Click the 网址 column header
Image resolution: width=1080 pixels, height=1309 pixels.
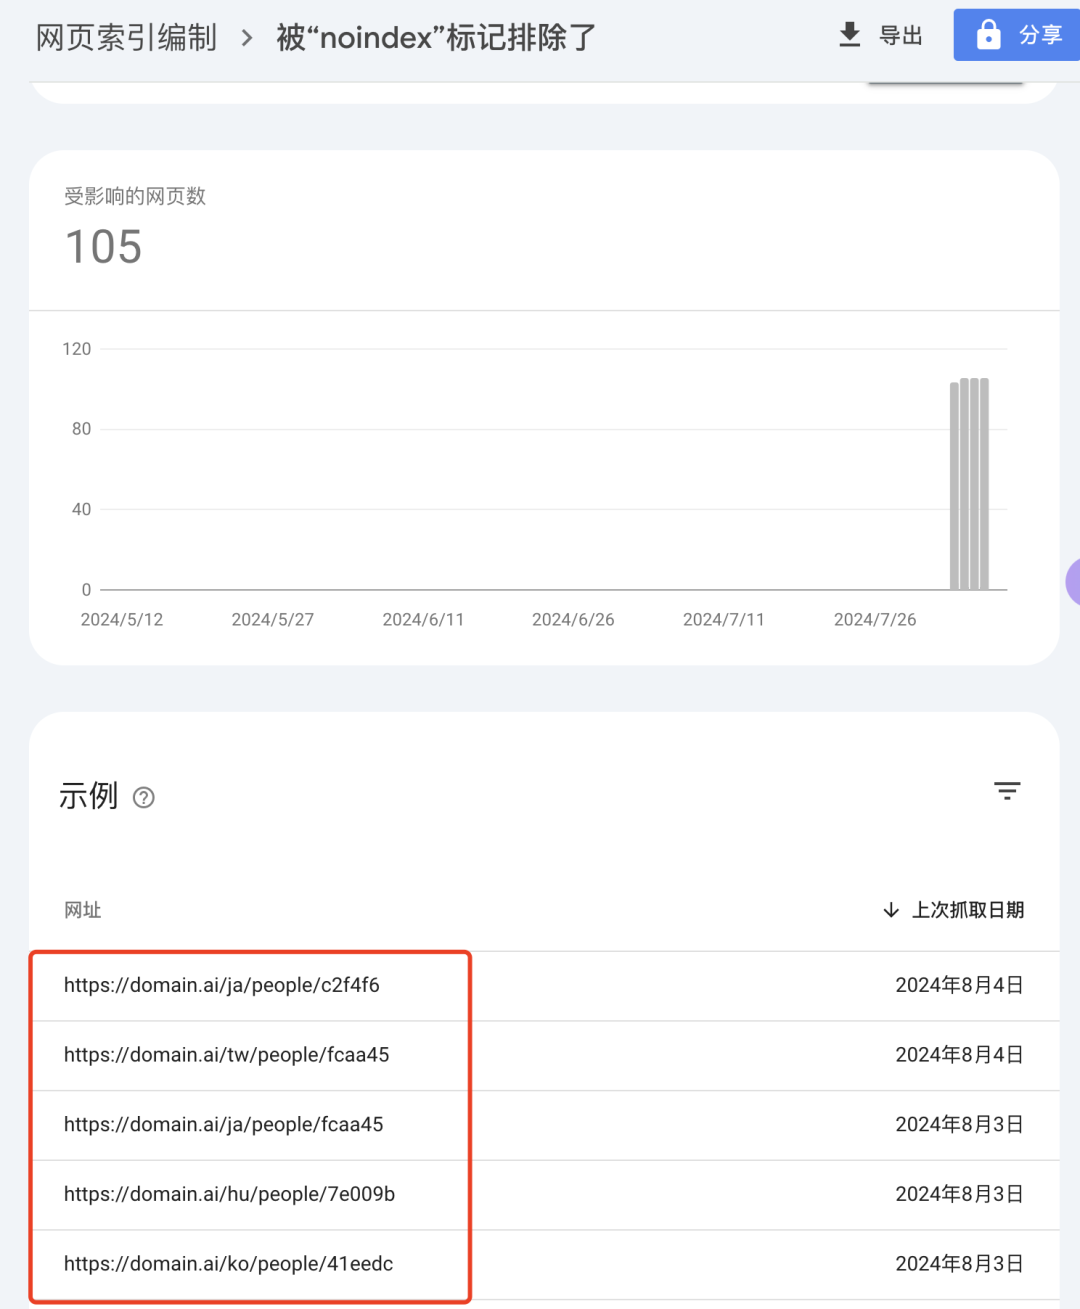coord(83,910)
